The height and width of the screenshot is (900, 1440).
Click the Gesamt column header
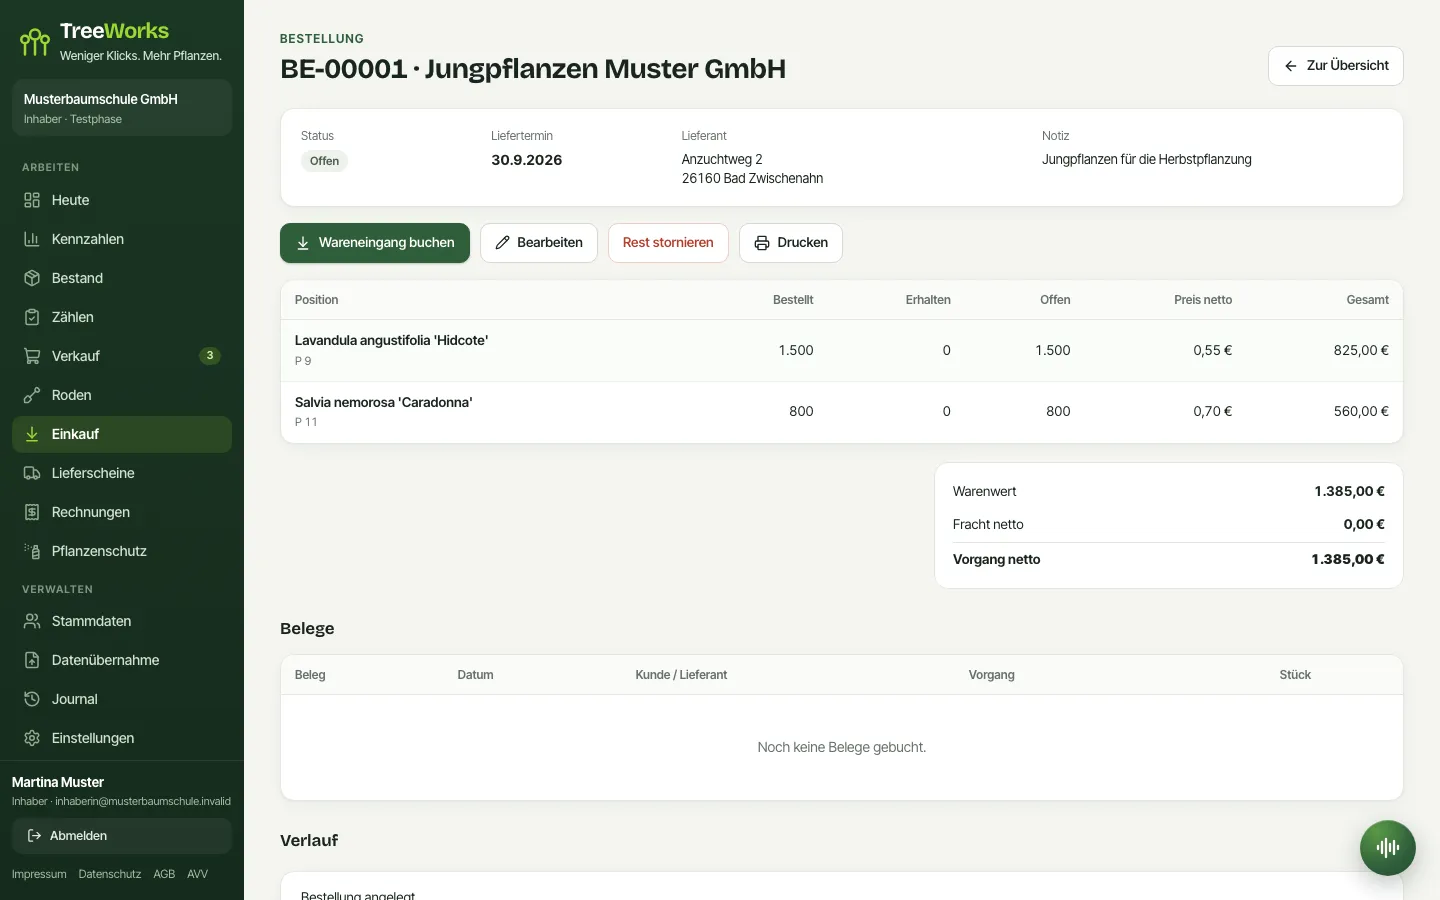[1368, 300]
